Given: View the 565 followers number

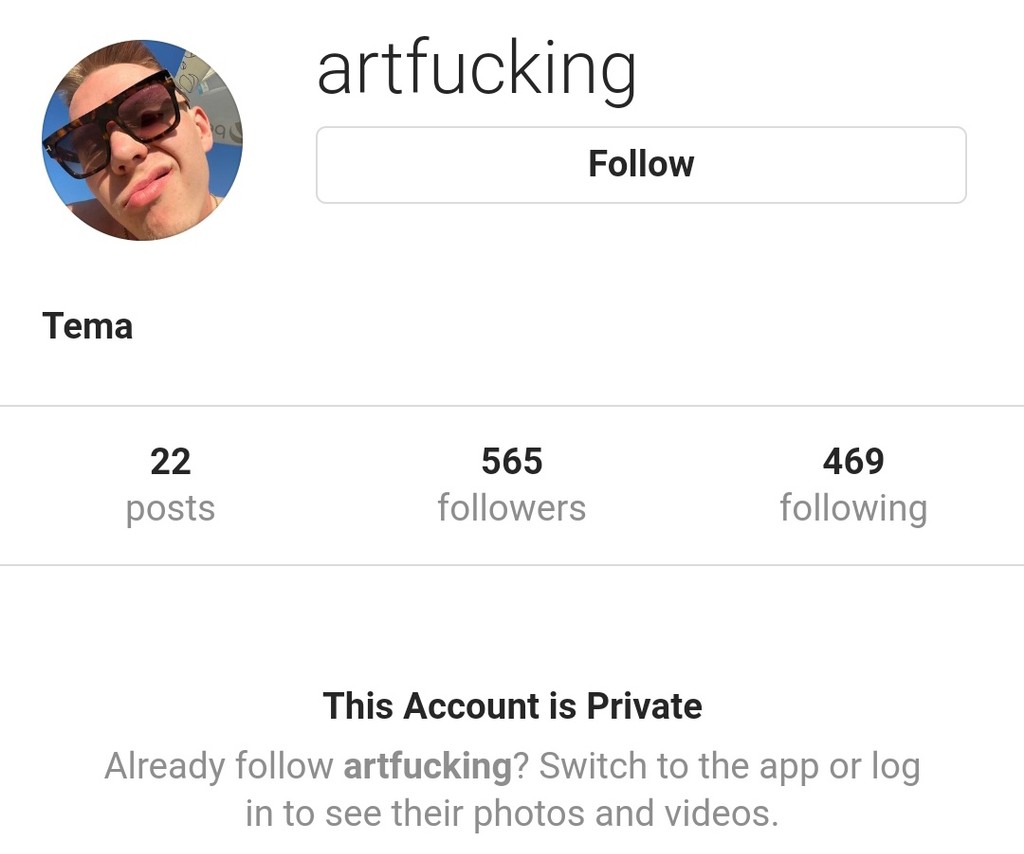Looking at the screenshot, I should pyautogui.click(x=512, y=462).
